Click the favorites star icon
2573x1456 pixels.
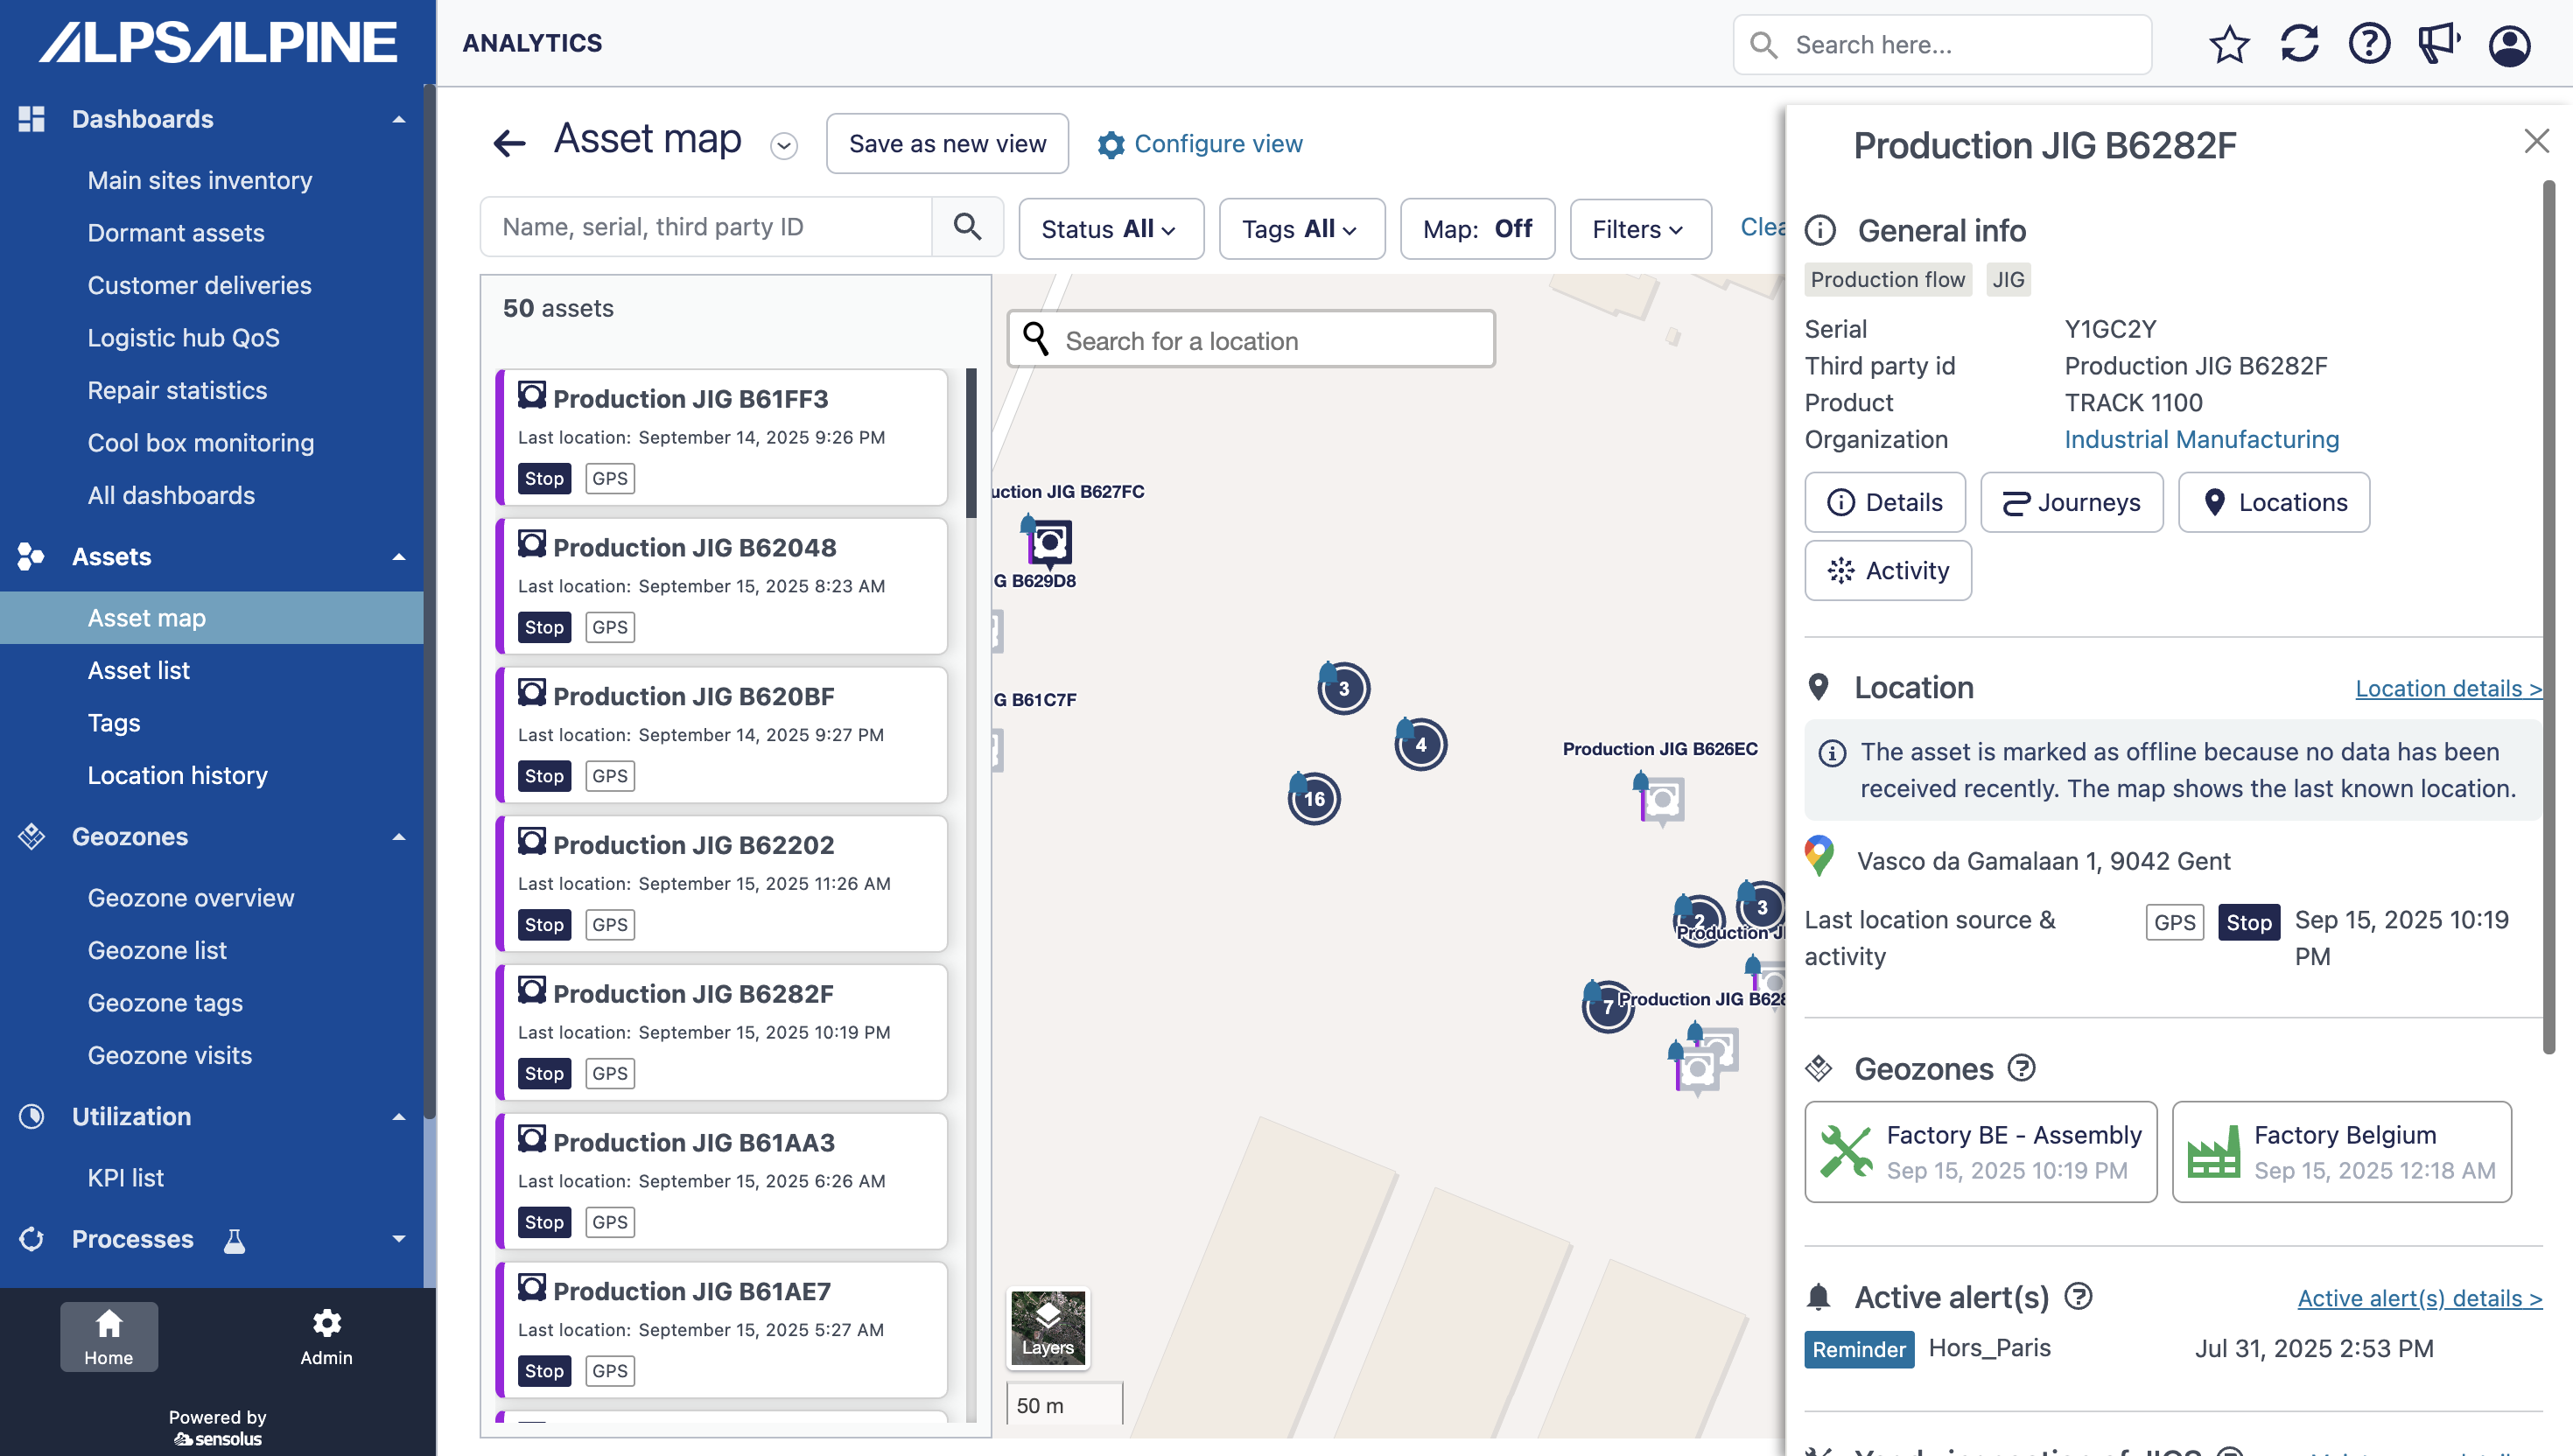click(2229, 45)
